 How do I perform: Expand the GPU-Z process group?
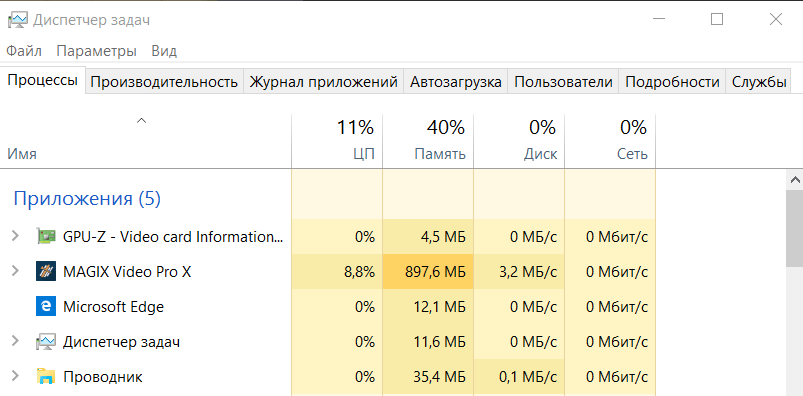coord(15,236)
